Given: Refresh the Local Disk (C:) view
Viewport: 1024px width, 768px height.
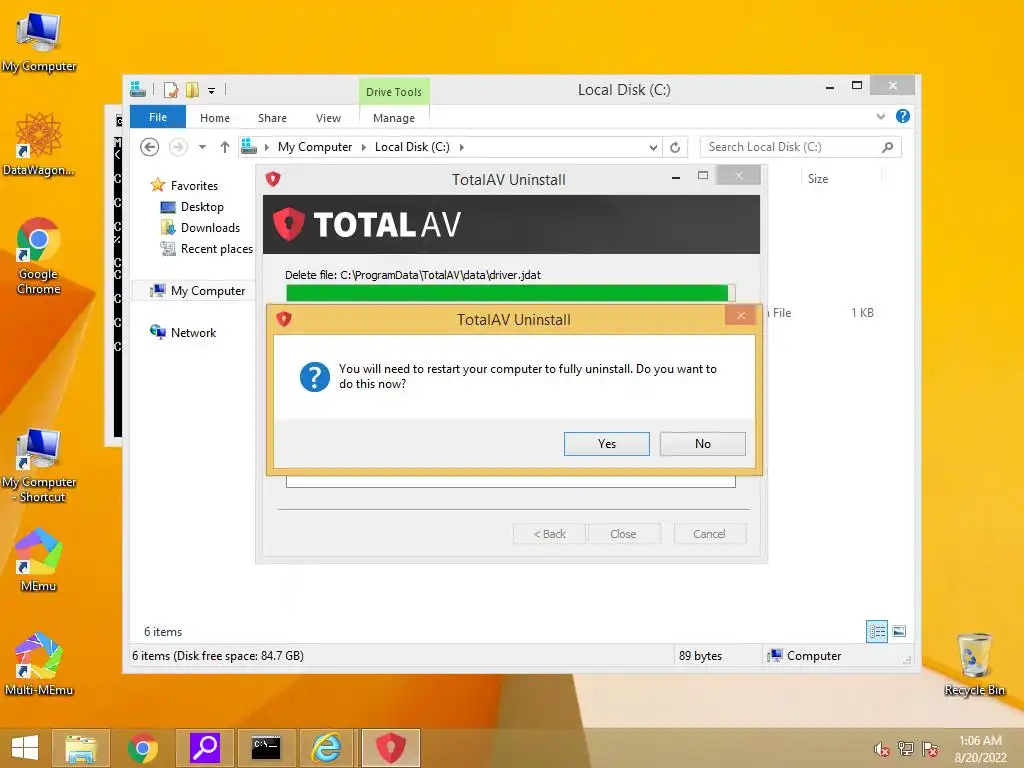Looking at the screenshot, I should 675,148.
